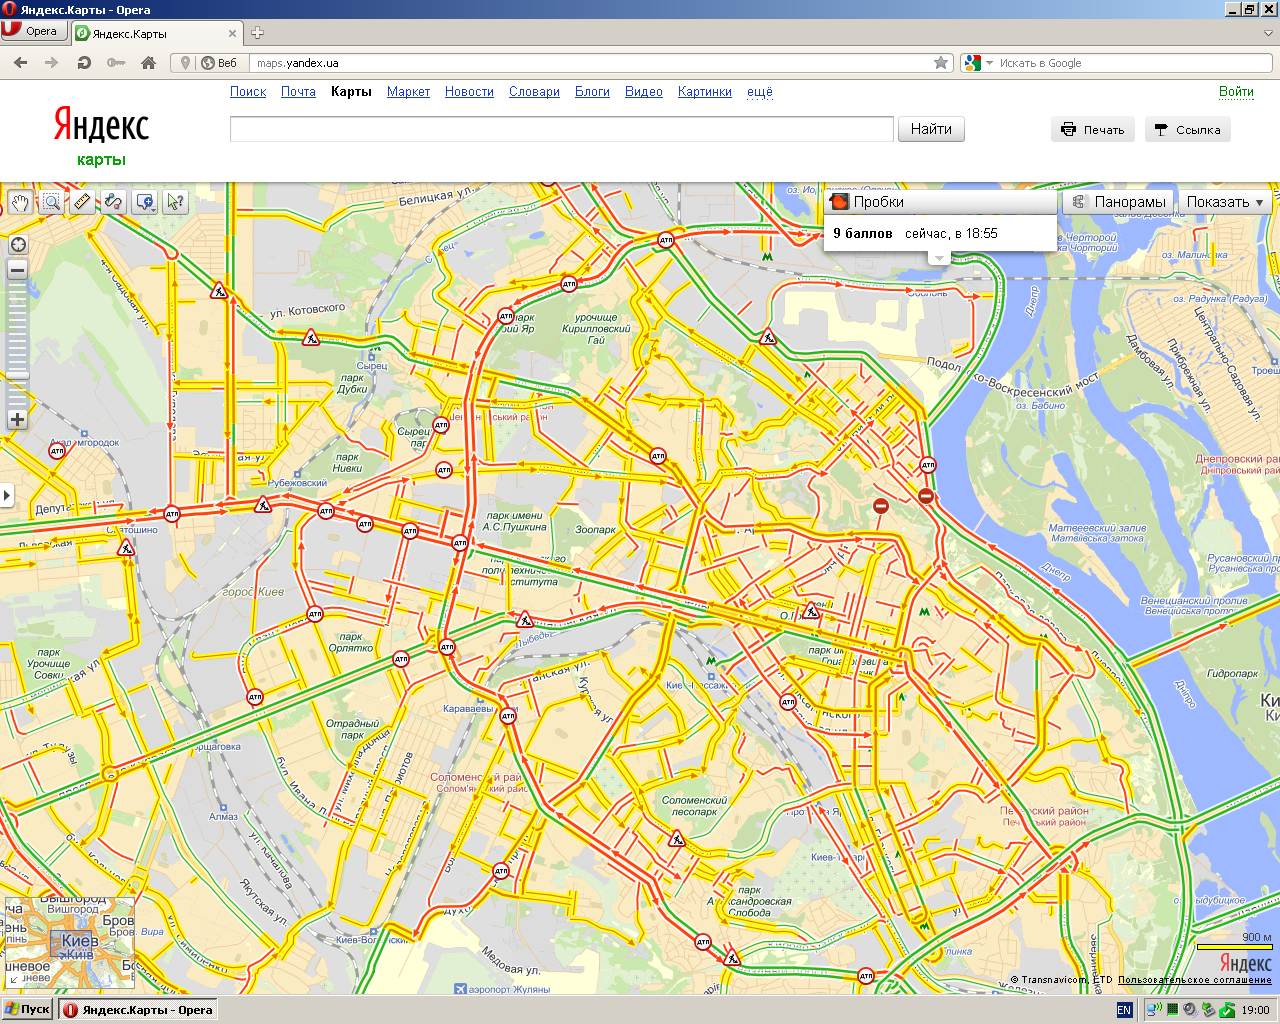Activate the zoom-to-area magnifier tool
The width and height of the screenshot is (1280, 1024).
coord(51,202)
